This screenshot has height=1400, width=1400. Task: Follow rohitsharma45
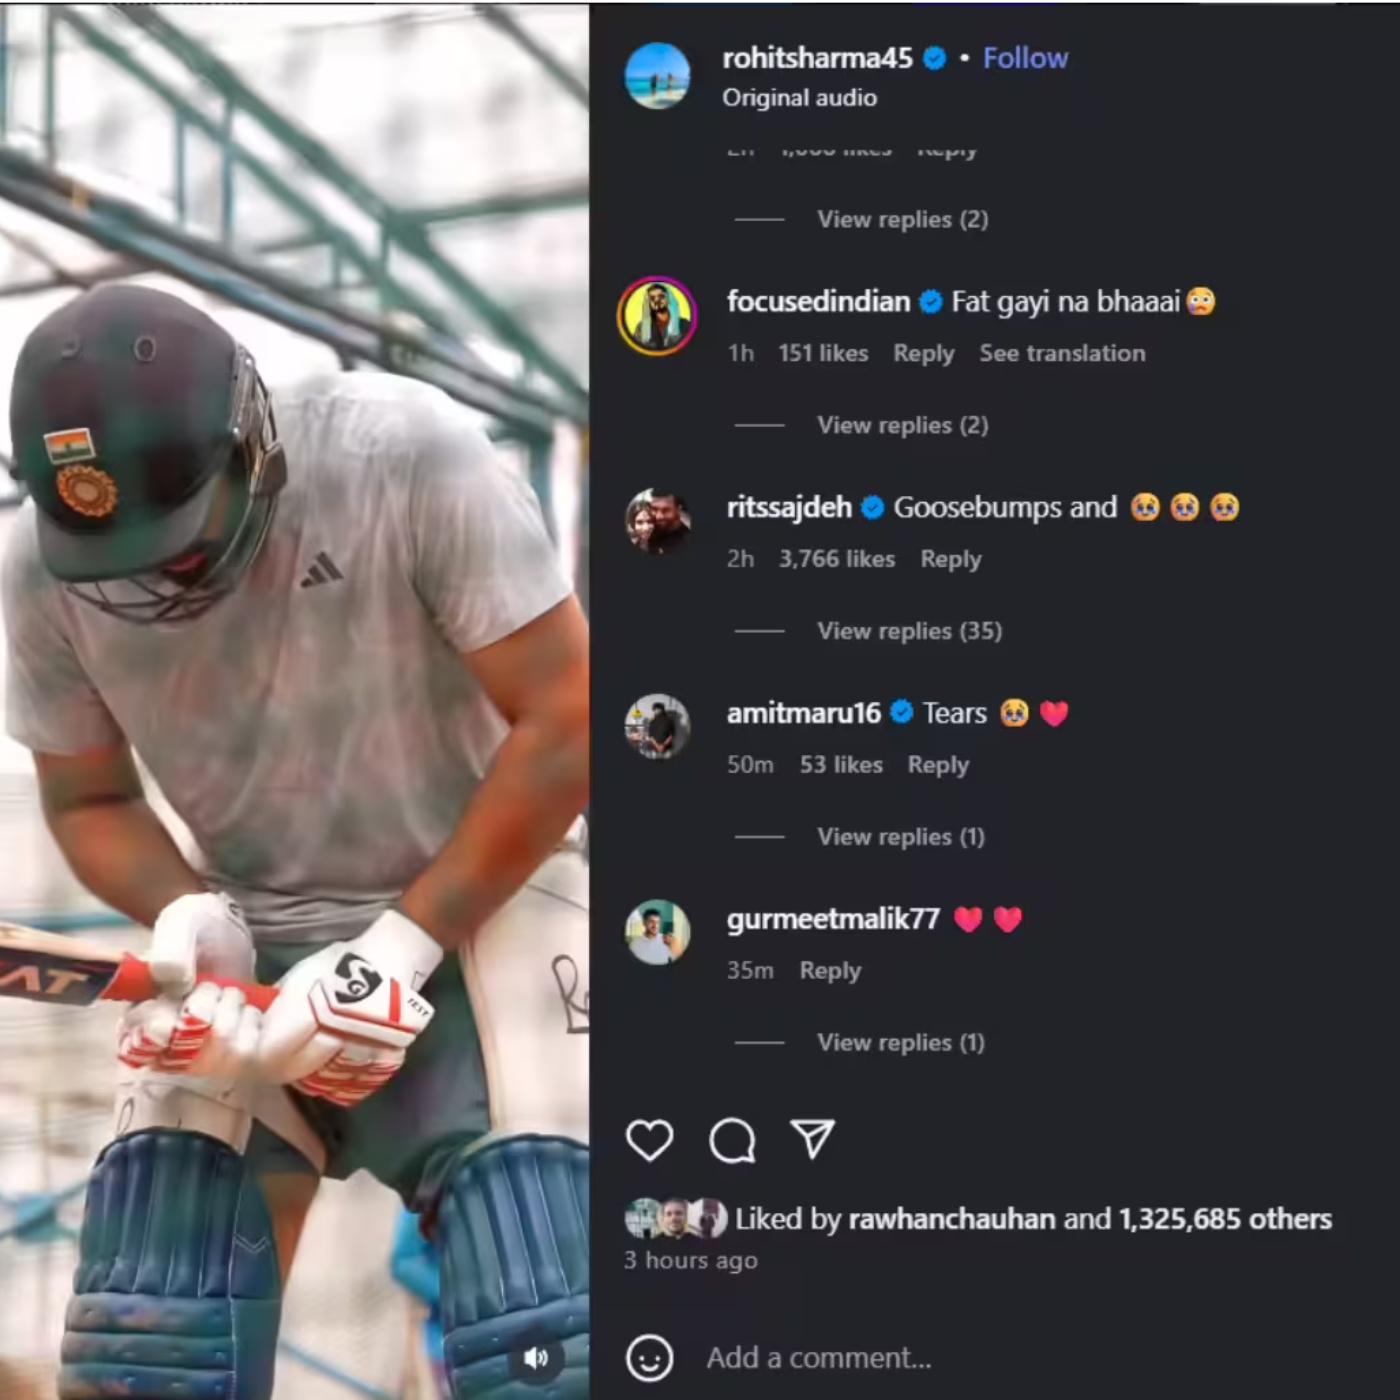pos(1025,58)
